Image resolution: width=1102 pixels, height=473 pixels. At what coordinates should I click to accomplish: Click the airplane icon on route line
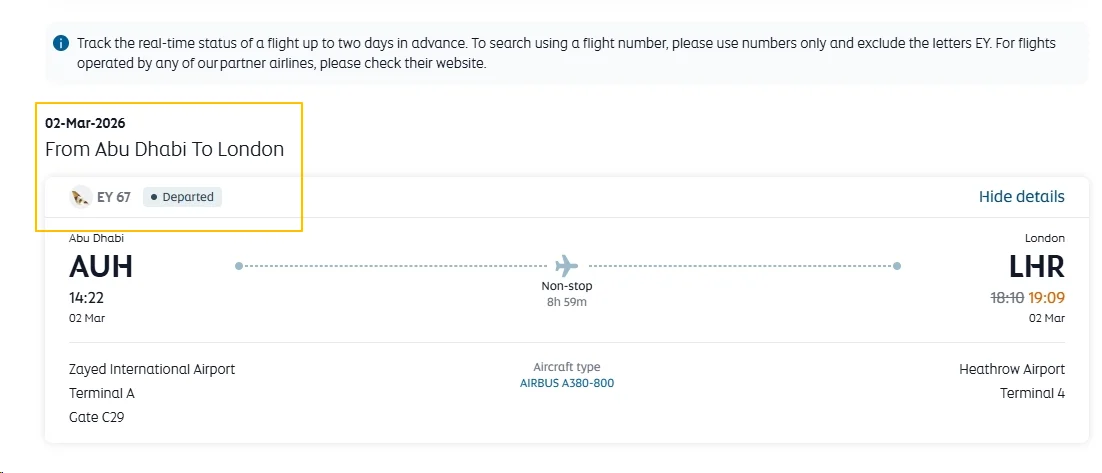coord(566,266)
